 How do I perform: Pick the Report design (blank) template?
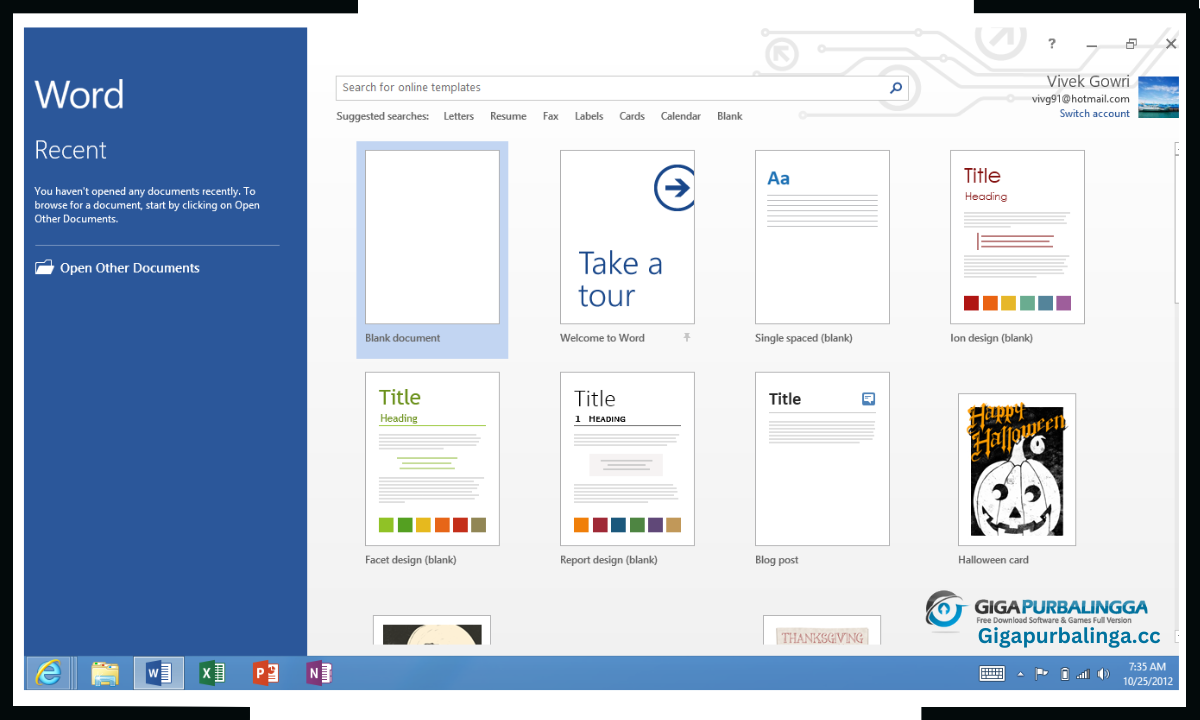pos(627,459)
